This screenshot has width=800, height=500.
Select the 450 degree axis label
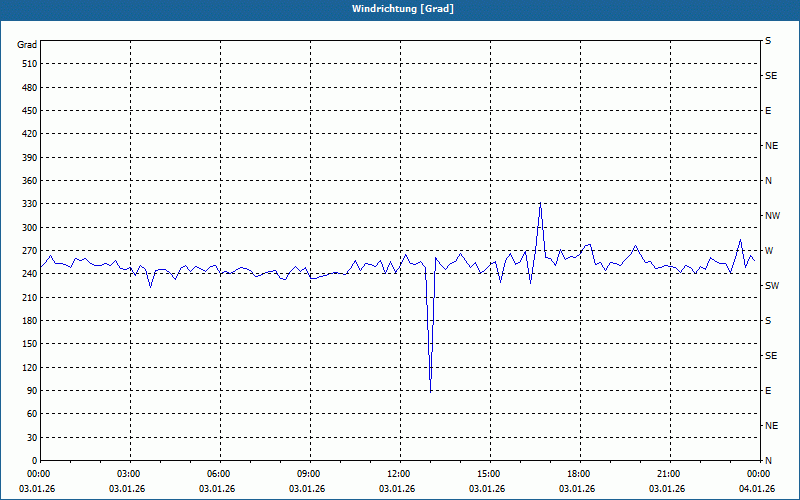click(x=30, y=111)
